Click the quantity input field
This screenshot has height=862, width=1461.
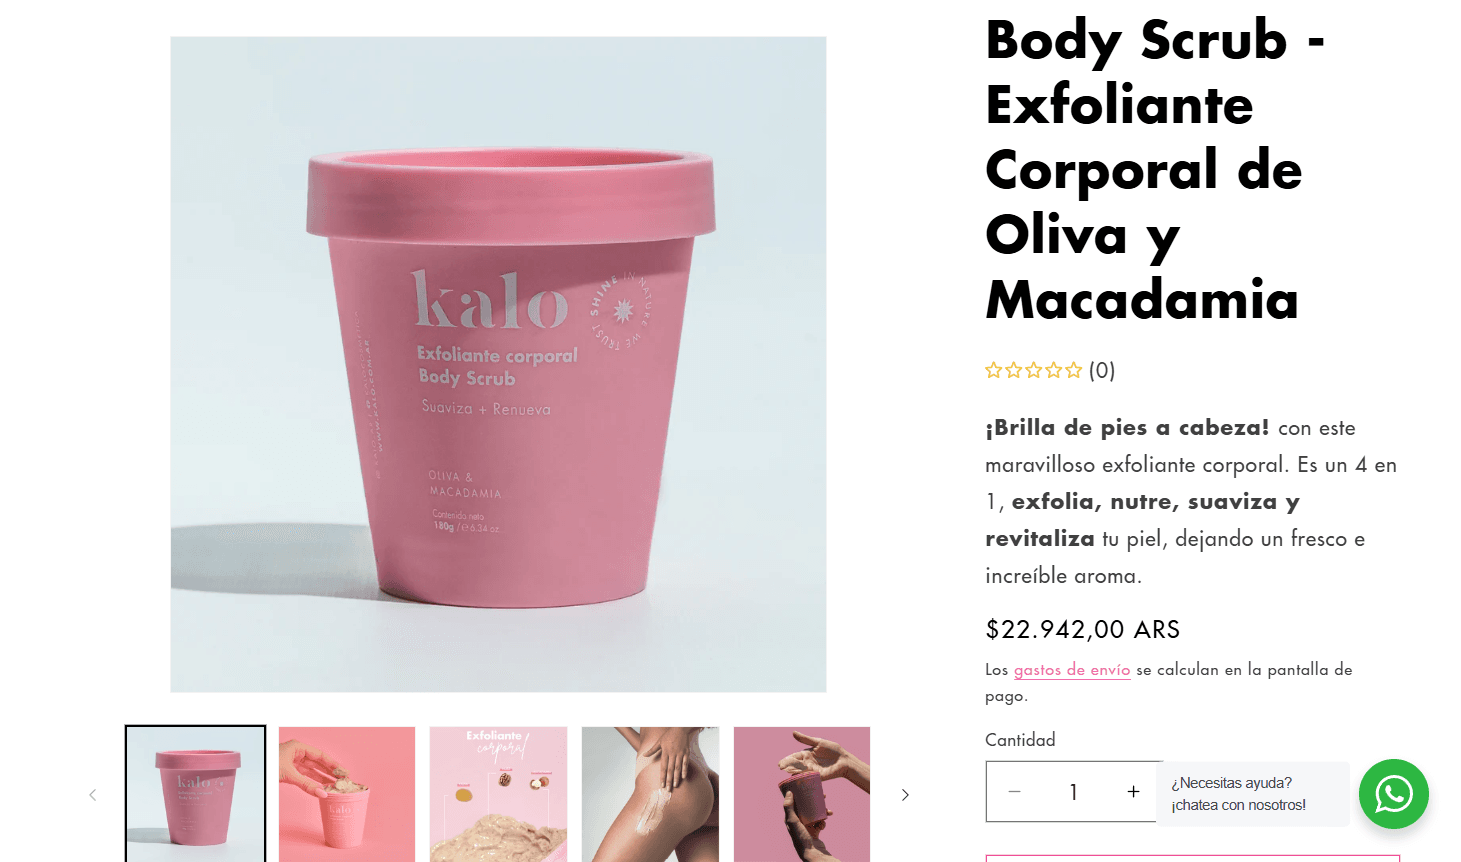click(x=1074, y=792)
